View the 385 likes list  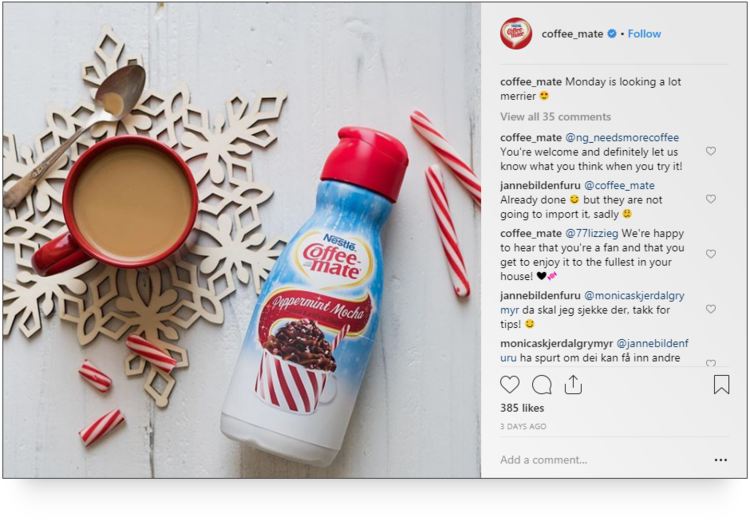click(522, 408)
